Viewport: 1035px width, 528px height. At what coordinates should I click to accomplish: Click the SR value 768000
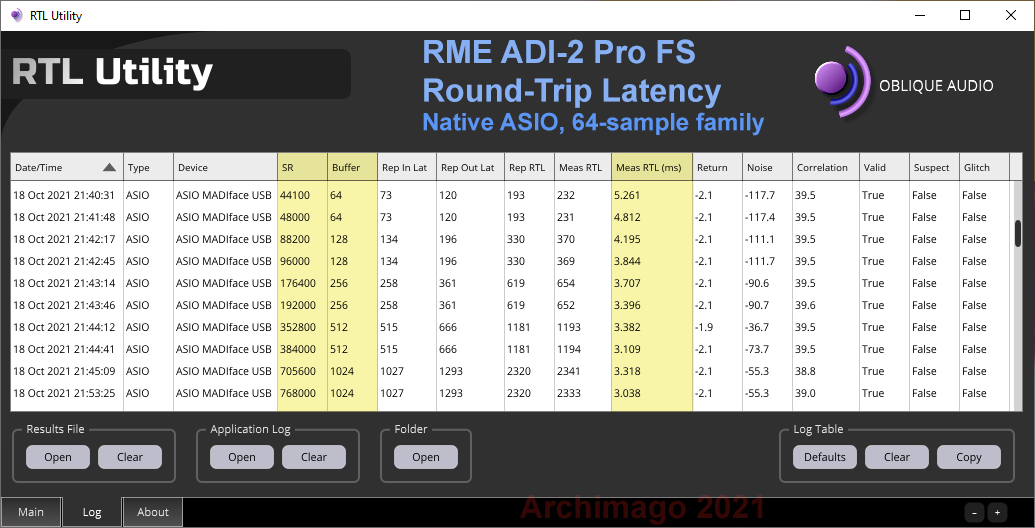click(x=298, y=393)
